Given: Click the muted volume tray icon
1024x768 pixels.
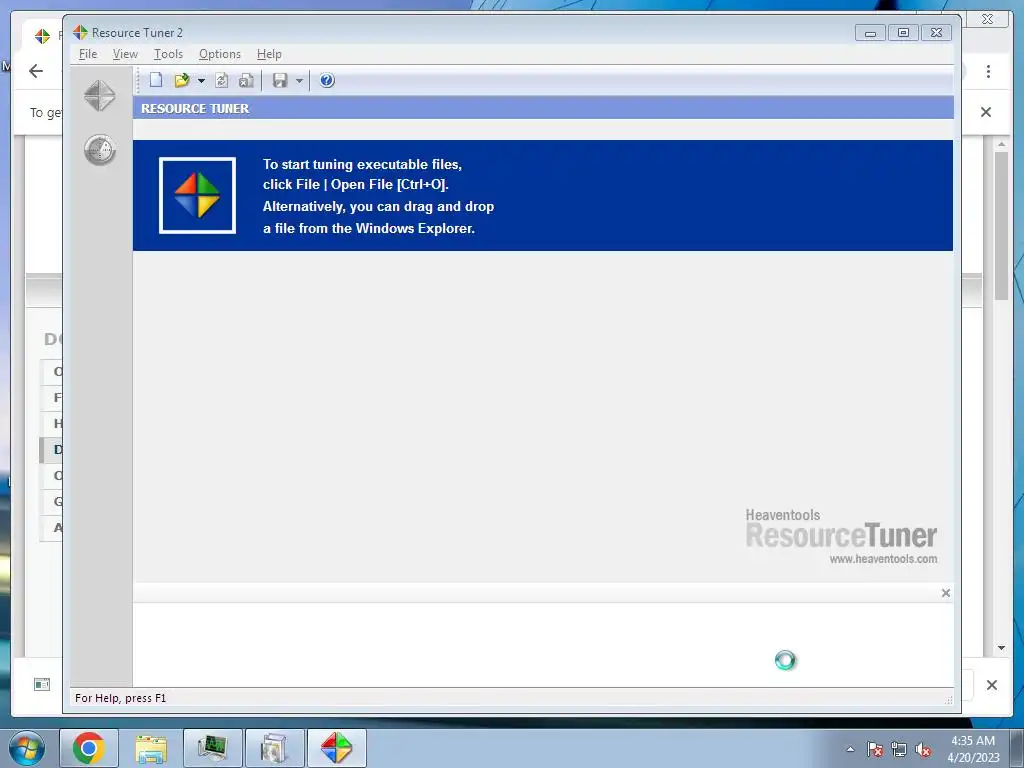Looking at the screenshot, I should pos(923,749).
